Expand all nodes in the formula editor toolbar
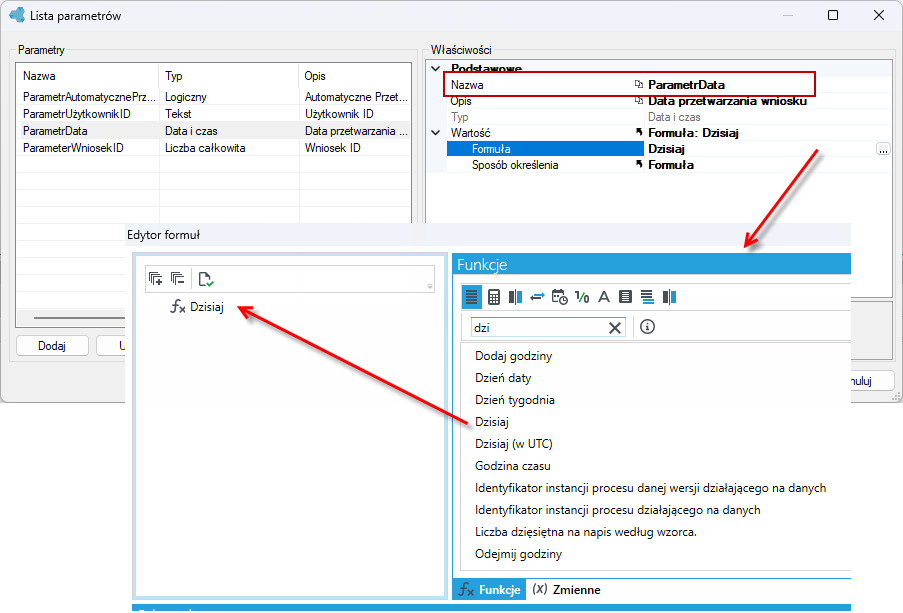This screenshot has width=903, height=613. [x=155, y=279]
